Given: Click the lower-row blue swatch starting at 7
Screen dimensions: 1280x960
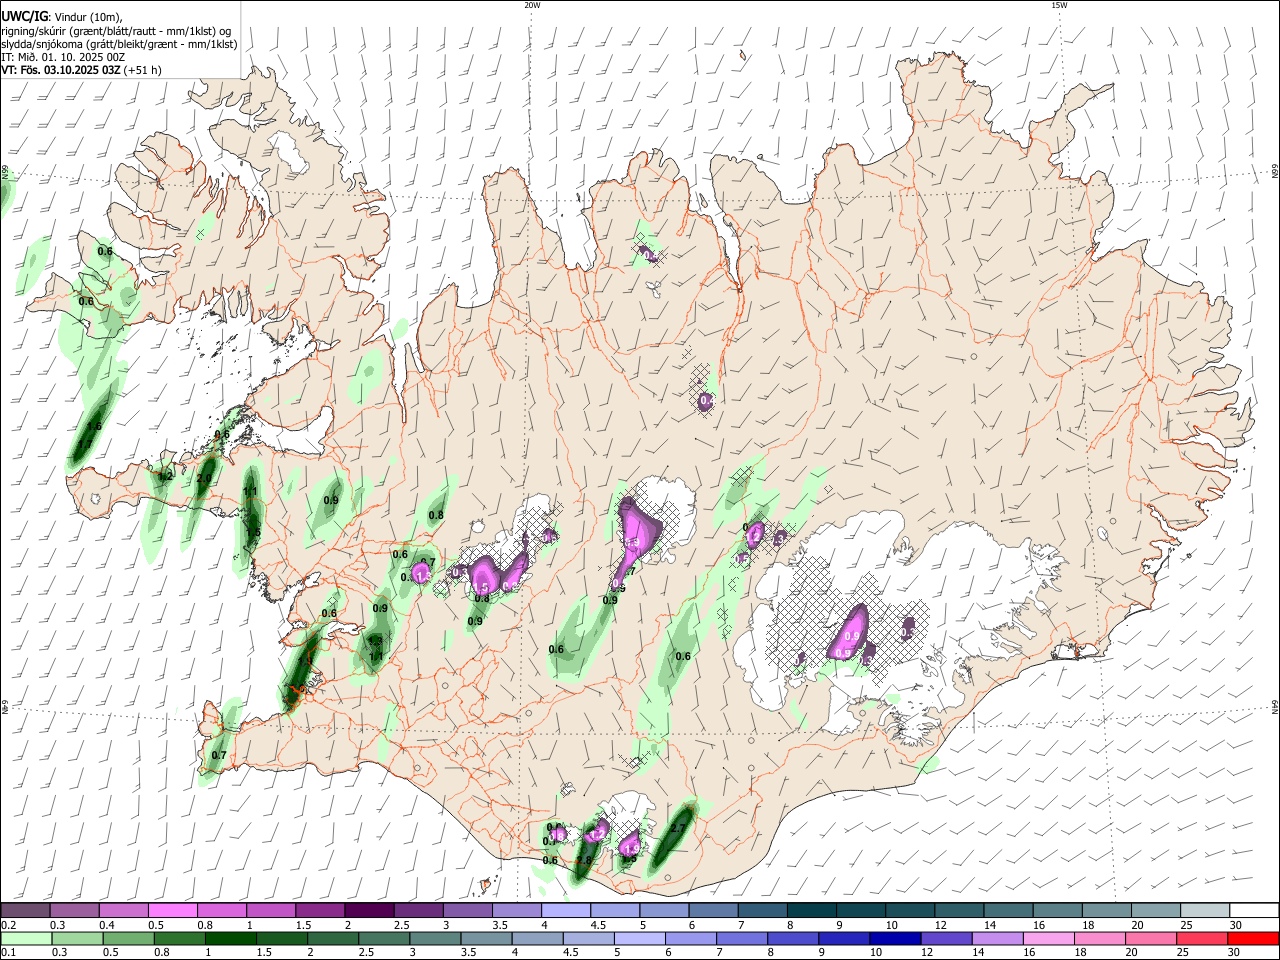Looking at the screenshot, I should [742, 938].
